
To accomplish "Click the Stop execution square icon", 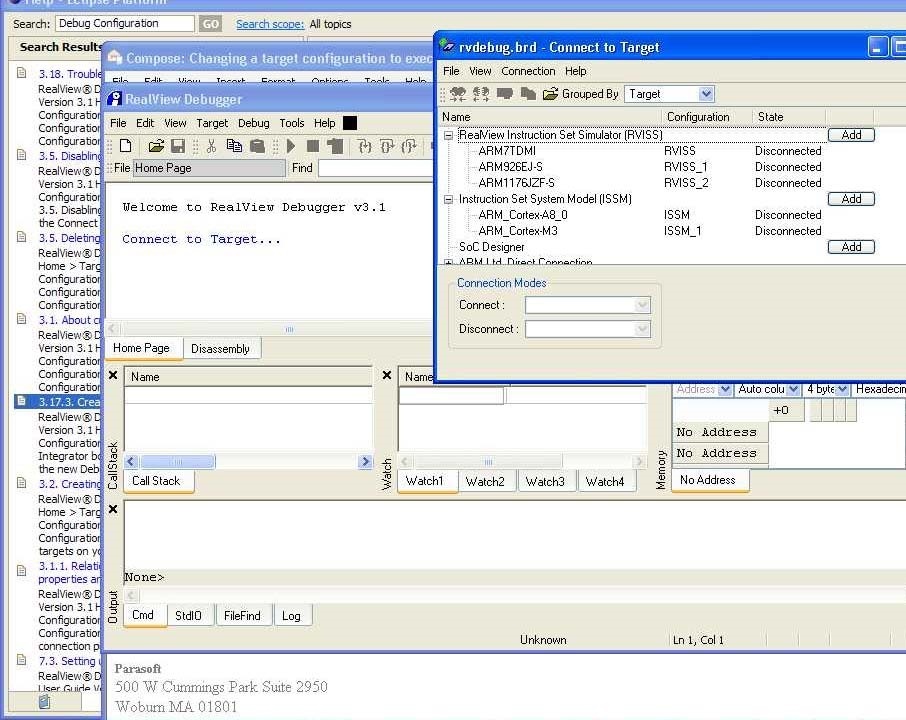I will pos(313,146).
